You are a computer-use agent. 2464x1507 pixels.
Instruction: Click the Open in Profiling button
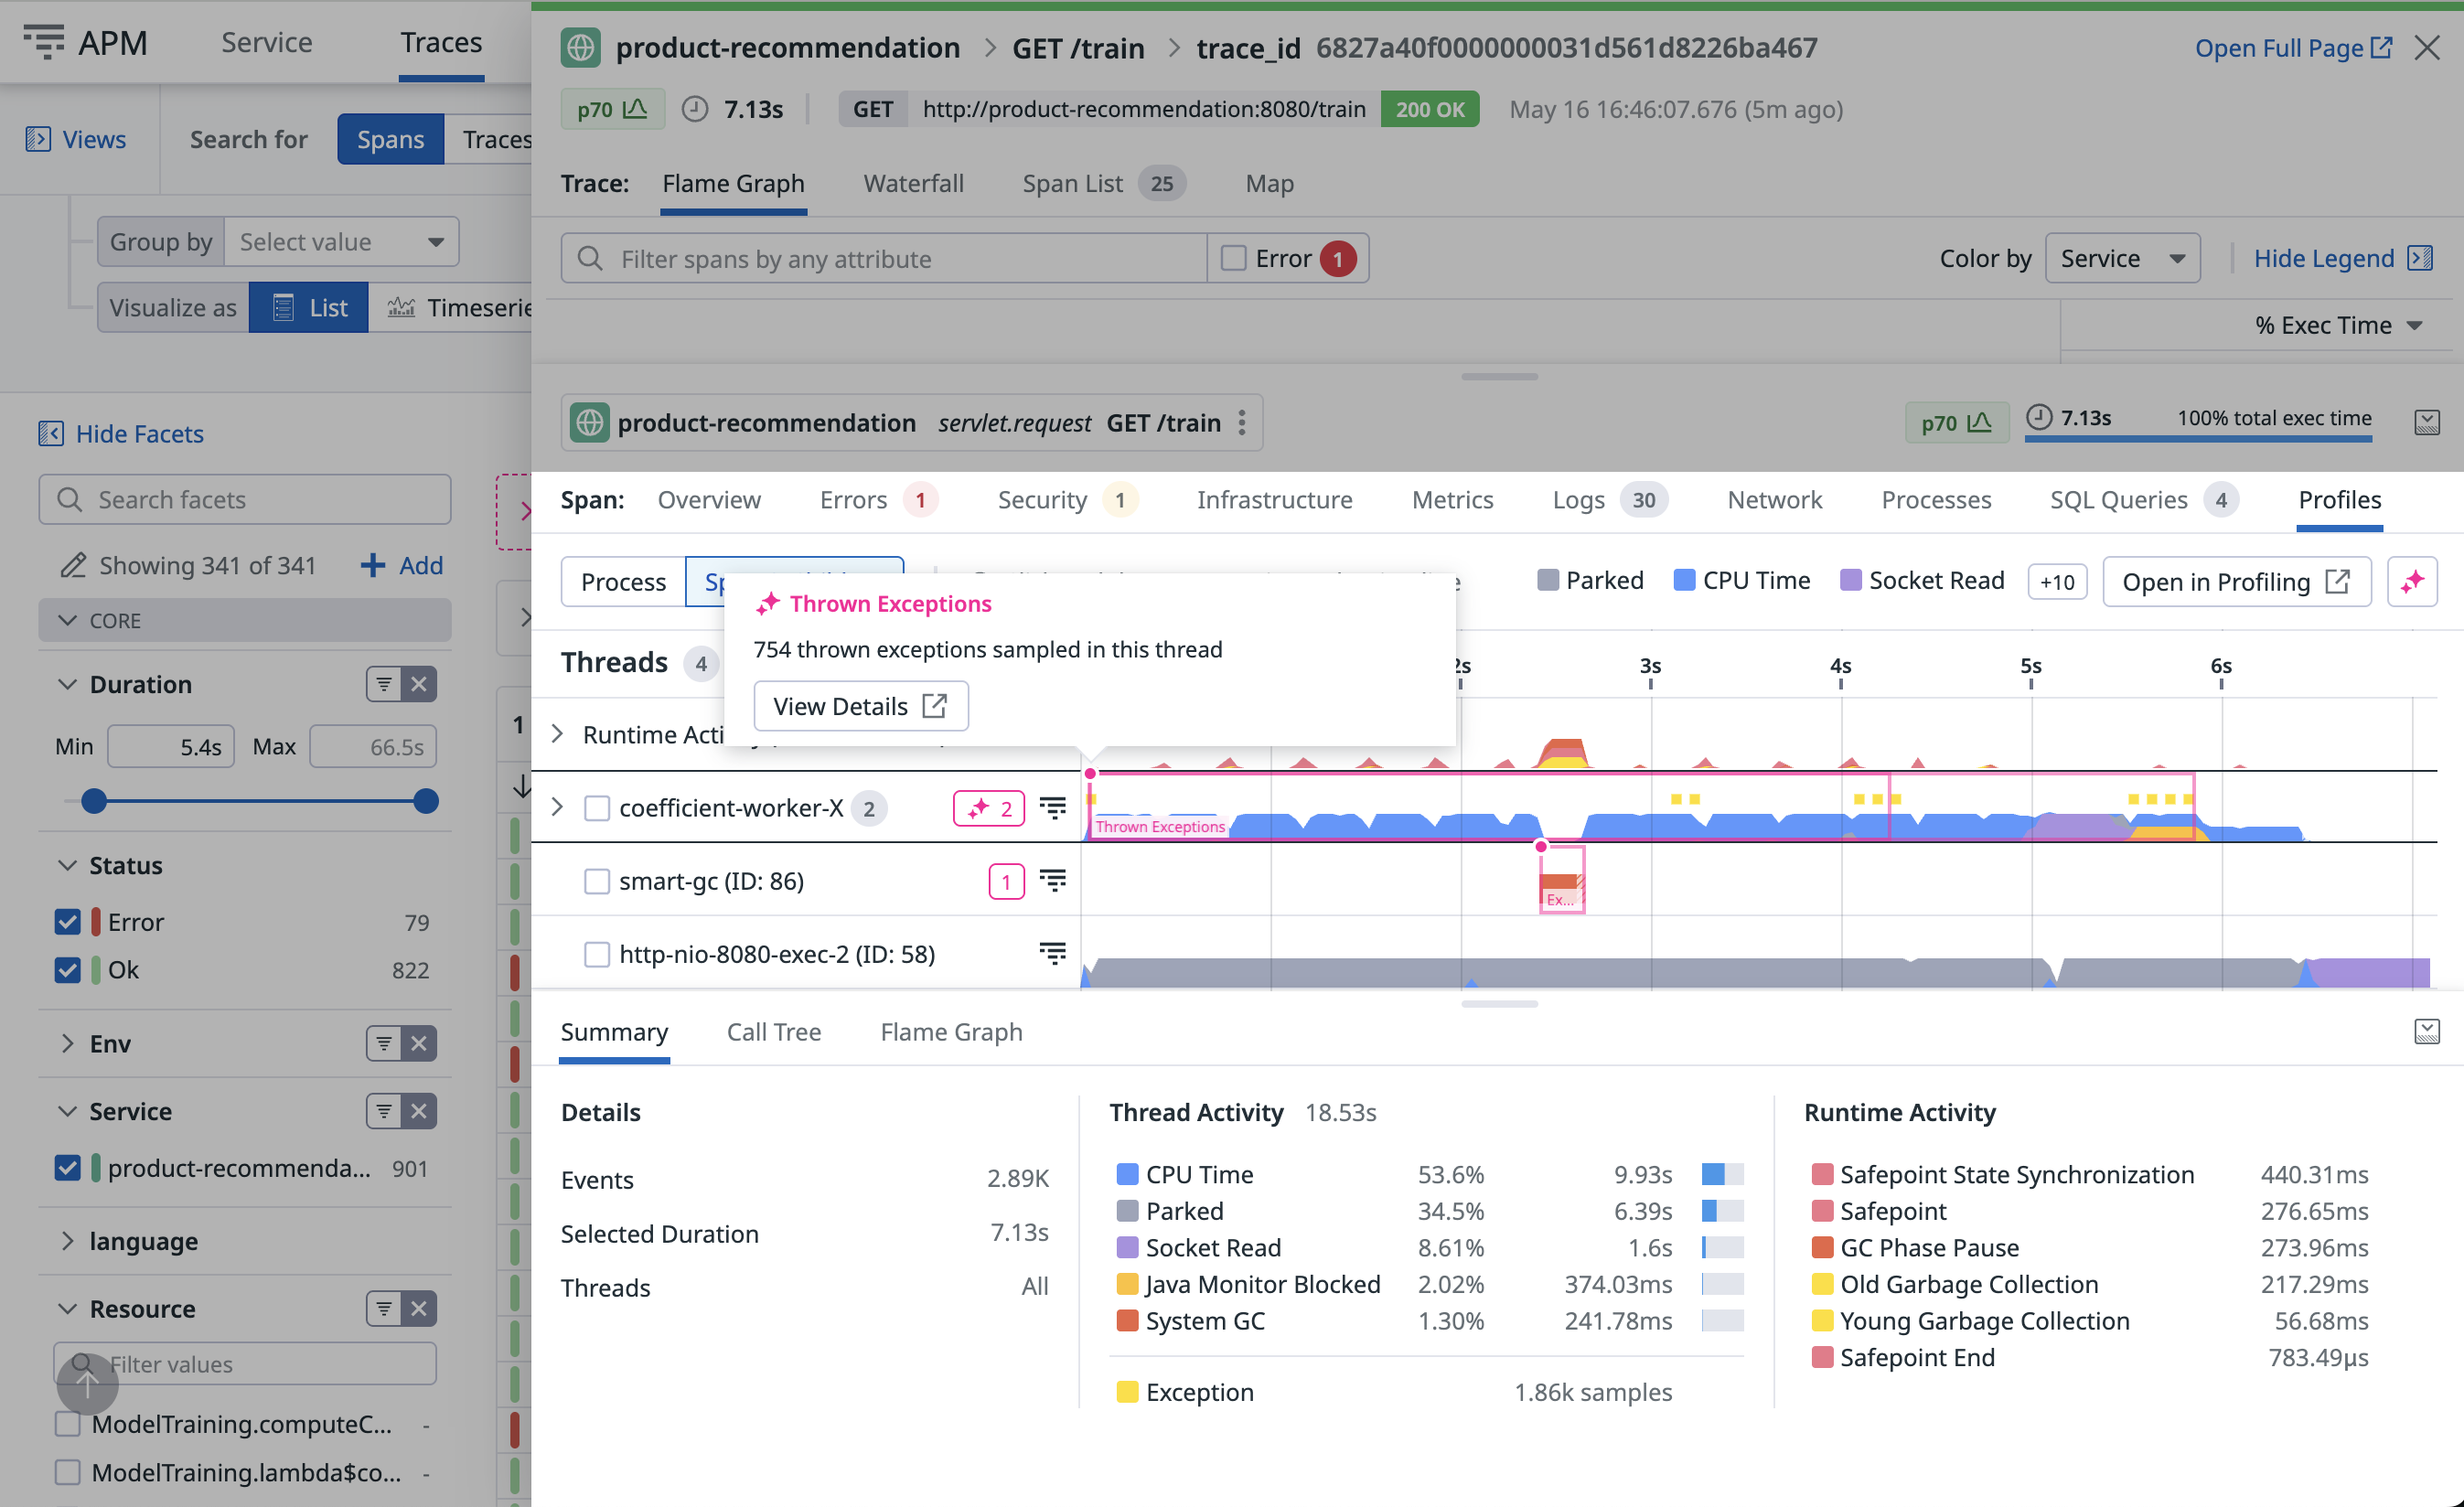point(2235,581)
